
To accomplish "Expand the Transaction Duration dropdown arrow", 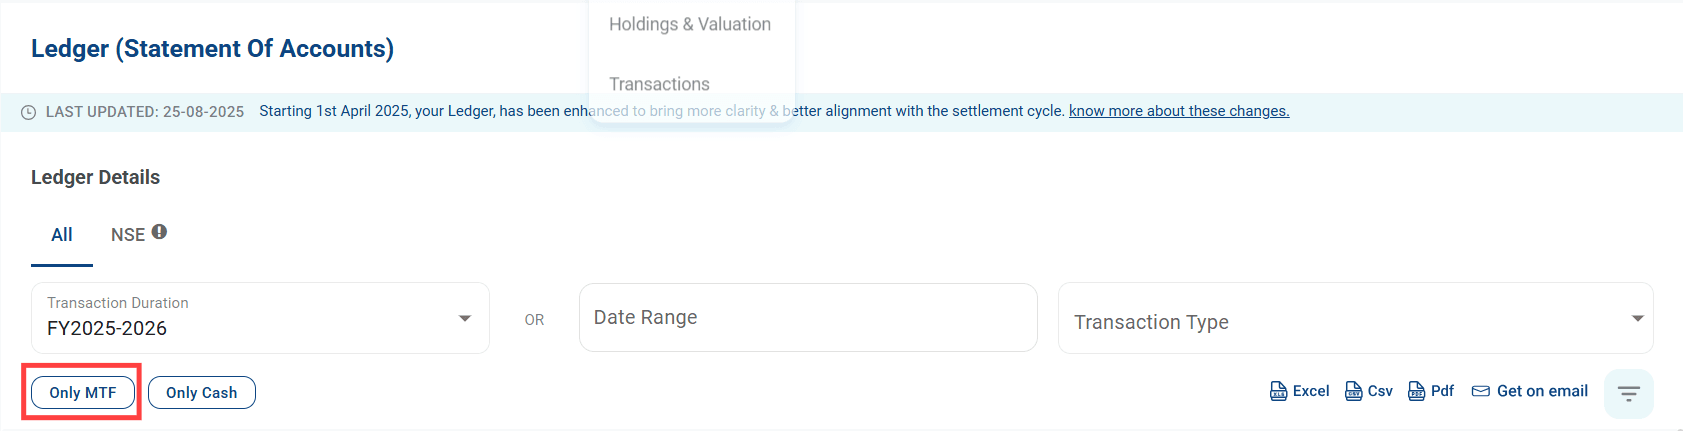I will [x=465, y=318].
